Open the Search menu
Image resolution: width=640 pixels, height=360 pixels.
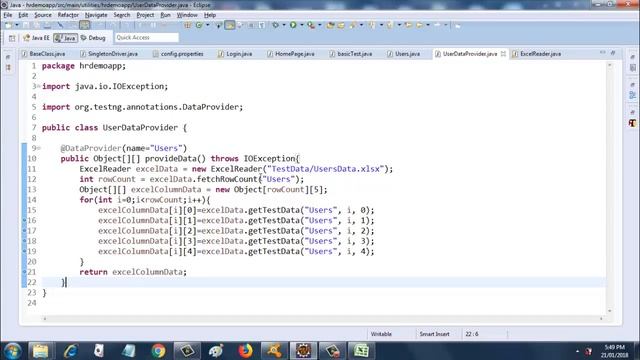click(x=122, y=15)
